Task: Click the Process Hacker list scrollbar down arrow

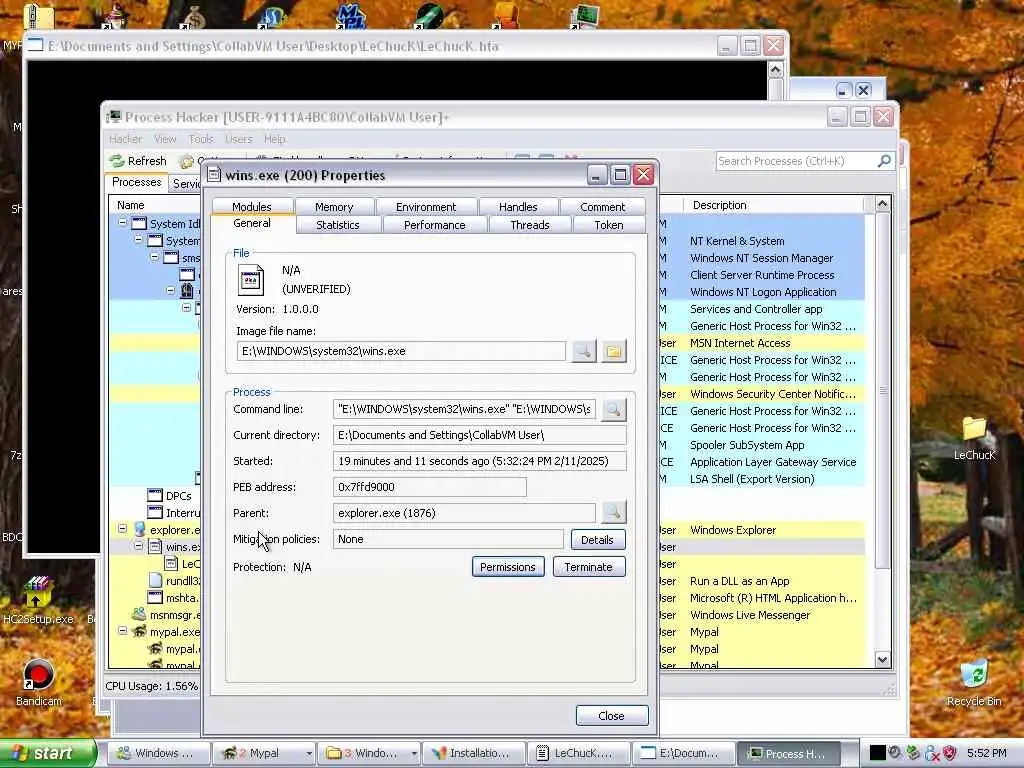Action: tap(882, 660)
